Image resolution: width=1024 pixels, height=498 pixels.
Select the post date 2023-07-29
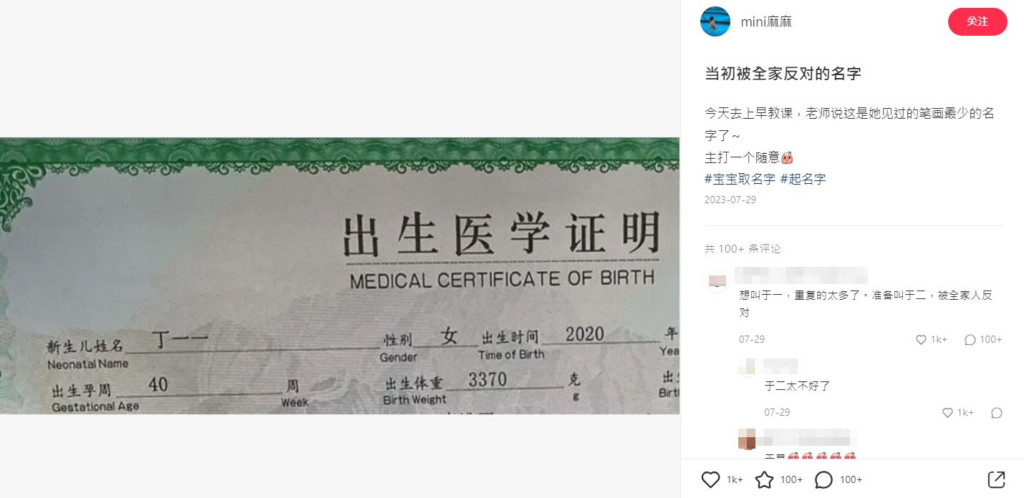click(730, 200)
